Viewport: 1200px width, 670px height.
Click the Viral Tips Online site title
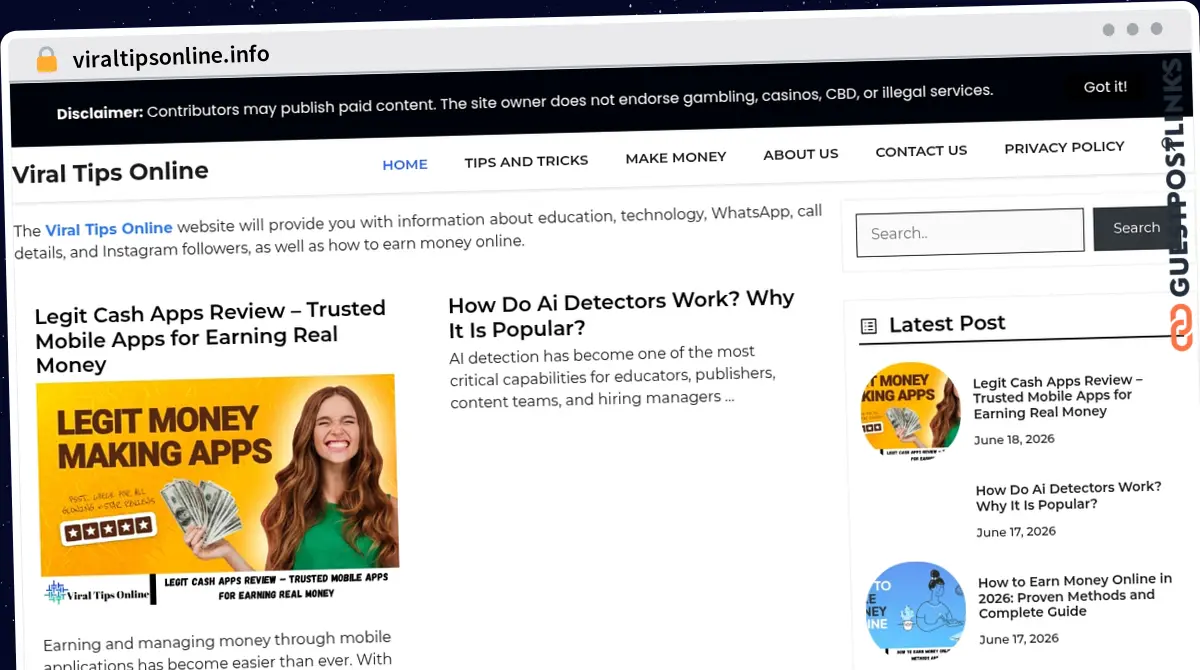110,172
